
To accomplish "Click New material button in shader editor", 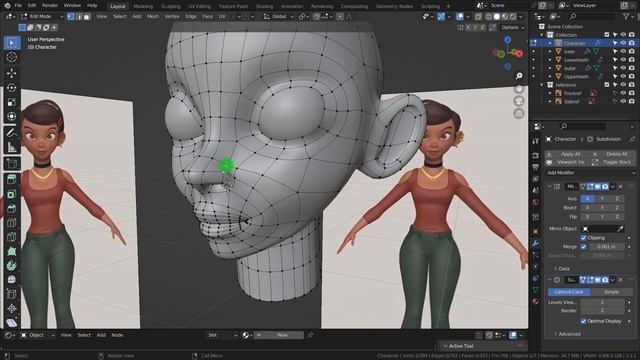I will click(x=279, y=335).
